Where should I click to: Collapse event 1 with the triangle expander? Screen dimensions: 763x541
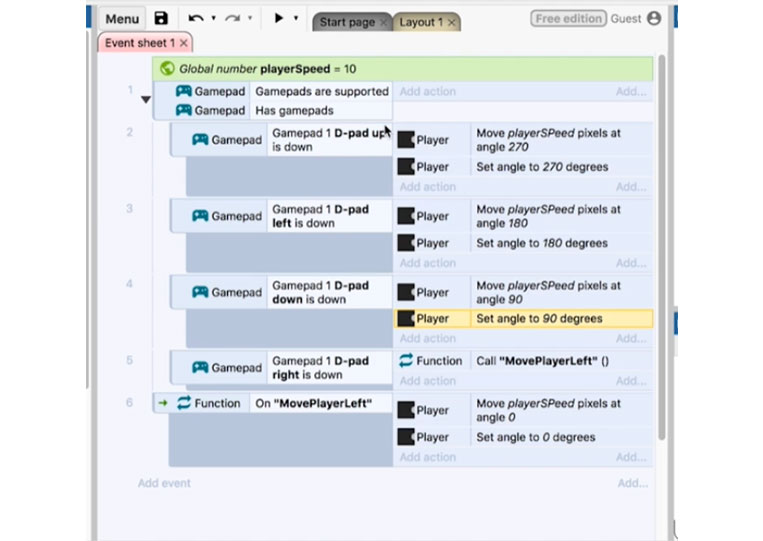pyautogui.click(x=145, y=100)
